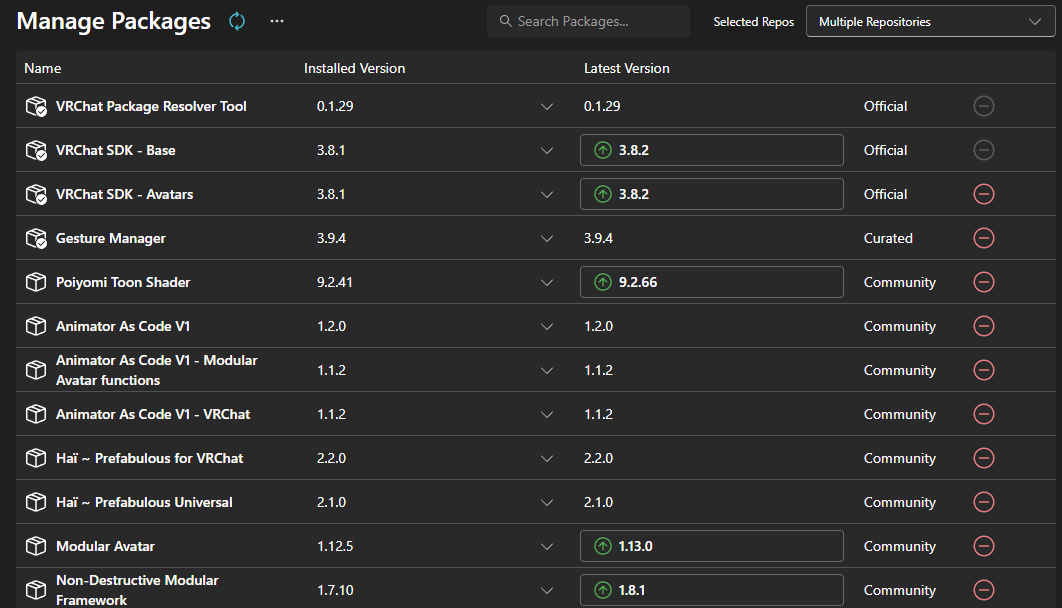The width and height of the screenshot is (1062, 608).
Task: Click installed version 1.7.10
Action: tap(335, 590)
